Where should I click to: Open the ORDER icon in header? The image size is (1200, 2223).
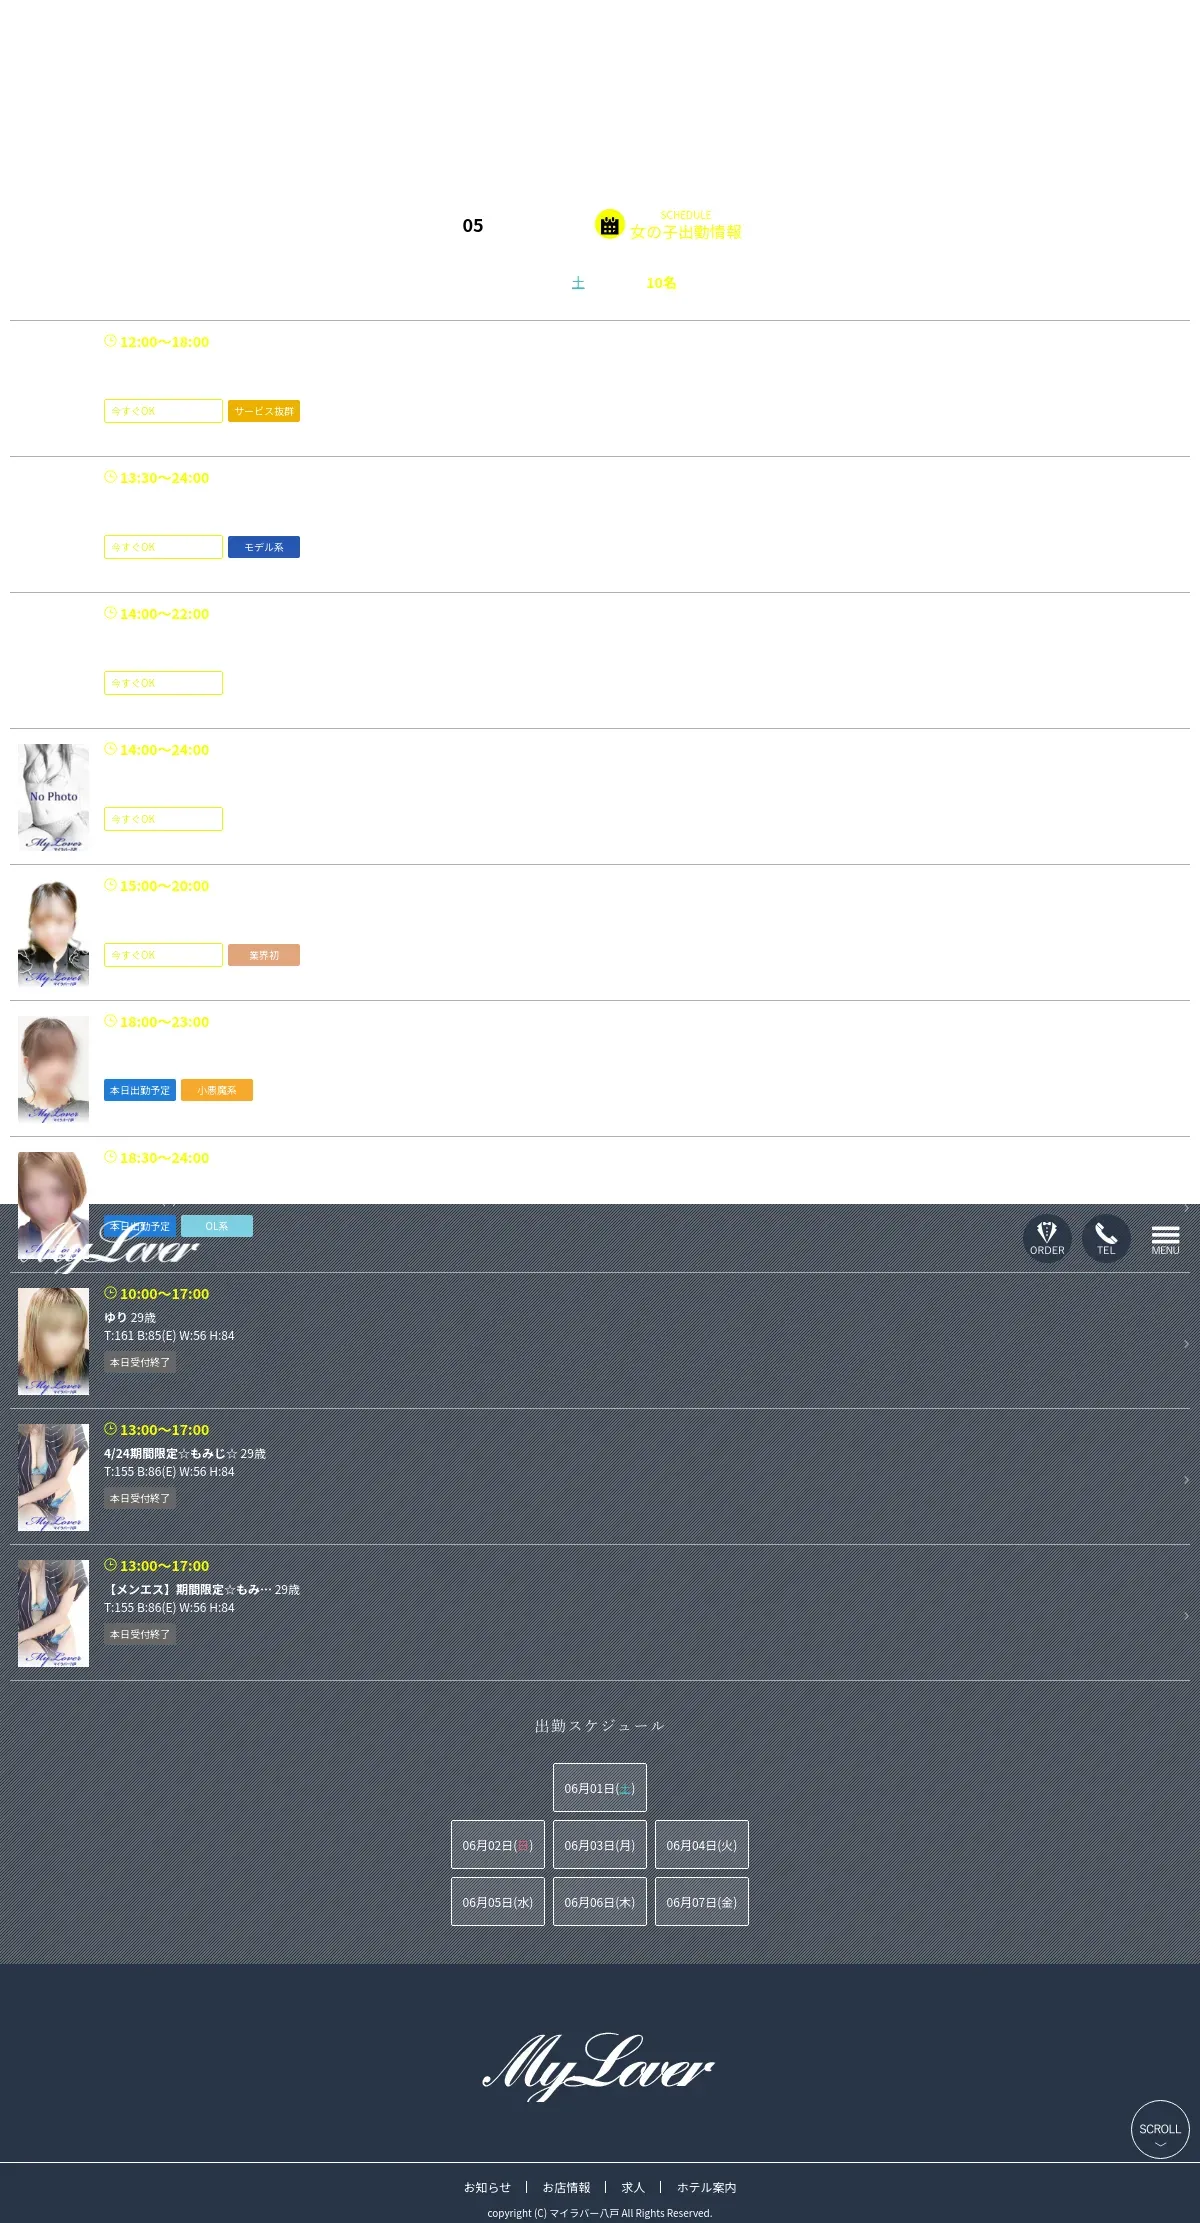(x=1047, y=1238)
